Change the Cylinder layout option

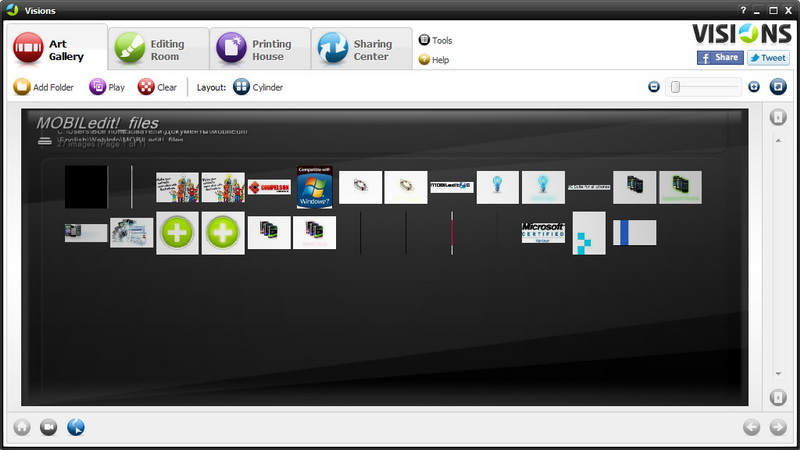tap(258, 87)
